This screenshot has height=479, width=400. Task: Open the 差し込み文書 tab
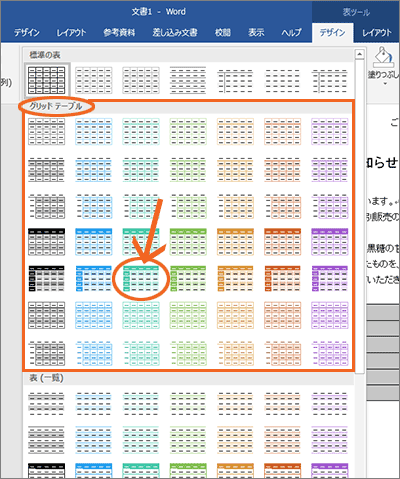point(175,33)
